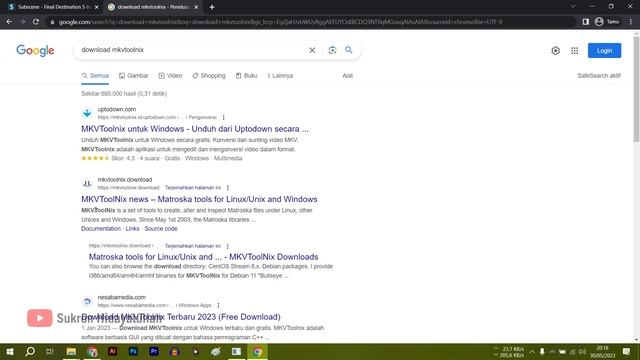Open more options for nesabamedia.com result
Image resolution: width=640 pixels, height=360 pixels.
(218, 305)
